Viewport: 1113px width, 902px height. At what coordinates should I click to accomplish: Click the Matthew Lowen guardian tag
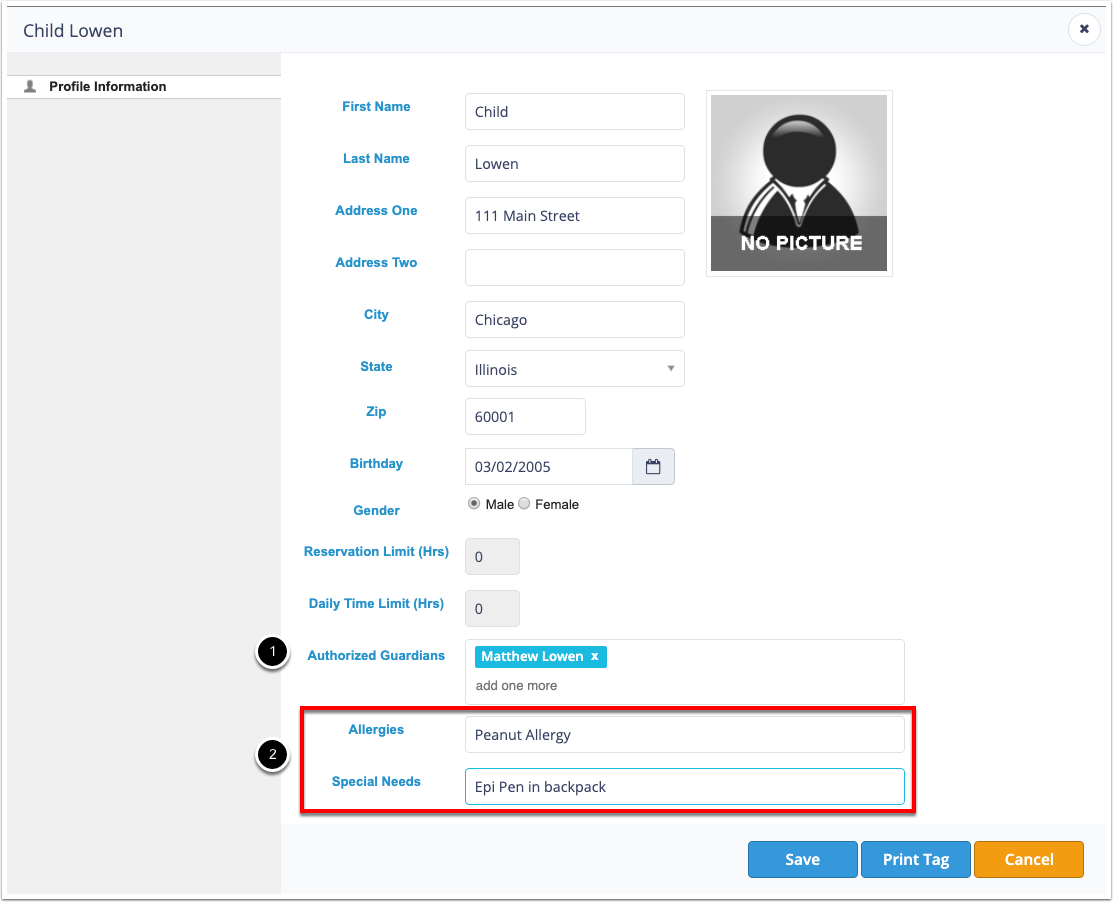click(x=541, y=656)
